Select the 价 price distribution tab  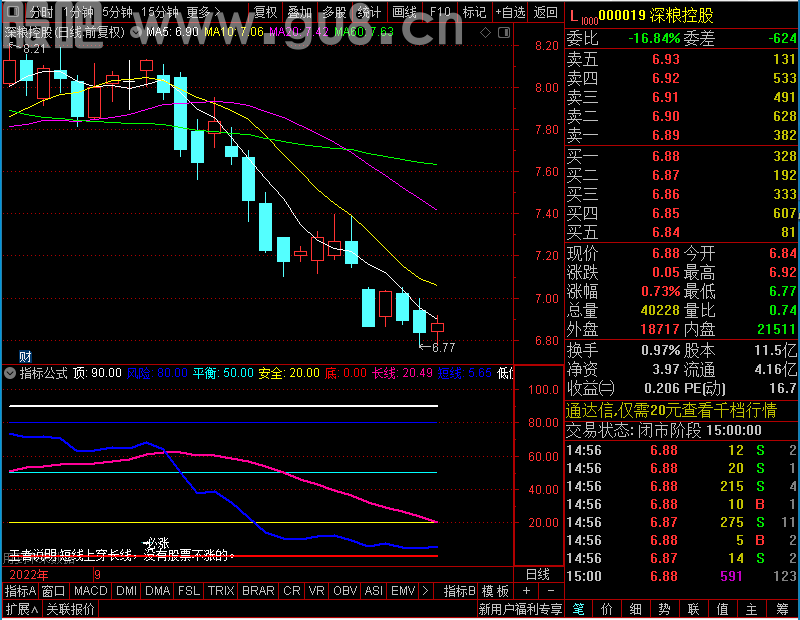click(x=607, y=609)
